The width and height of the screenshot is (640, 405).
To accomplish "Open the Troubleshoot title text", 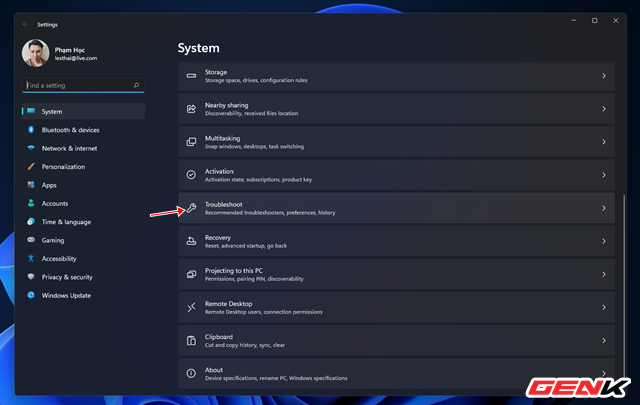I will [x=223, y=205].
